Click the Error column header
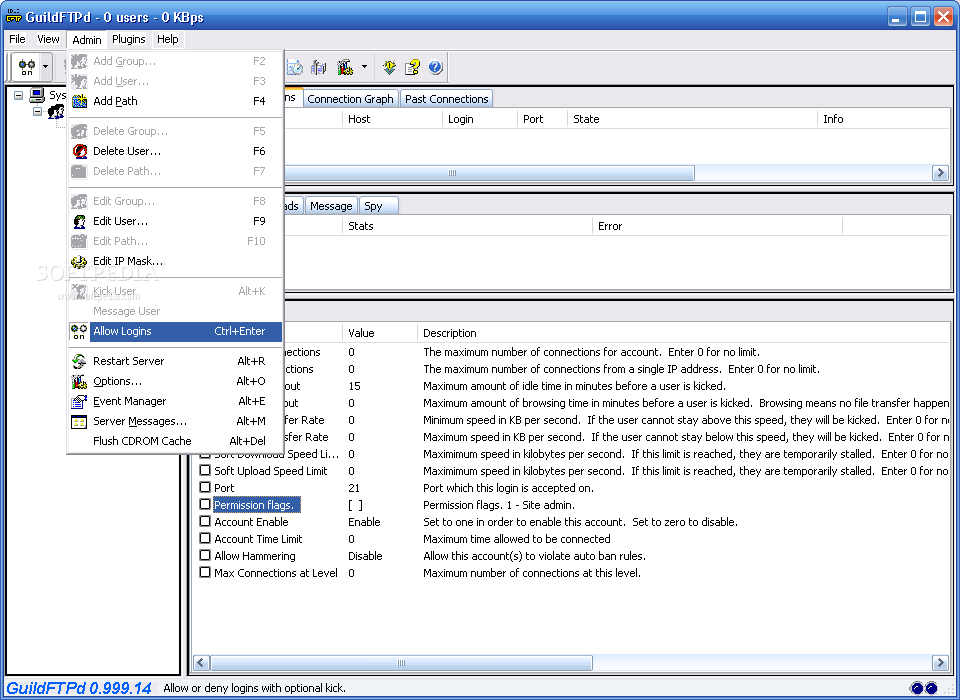 [718, 226]
